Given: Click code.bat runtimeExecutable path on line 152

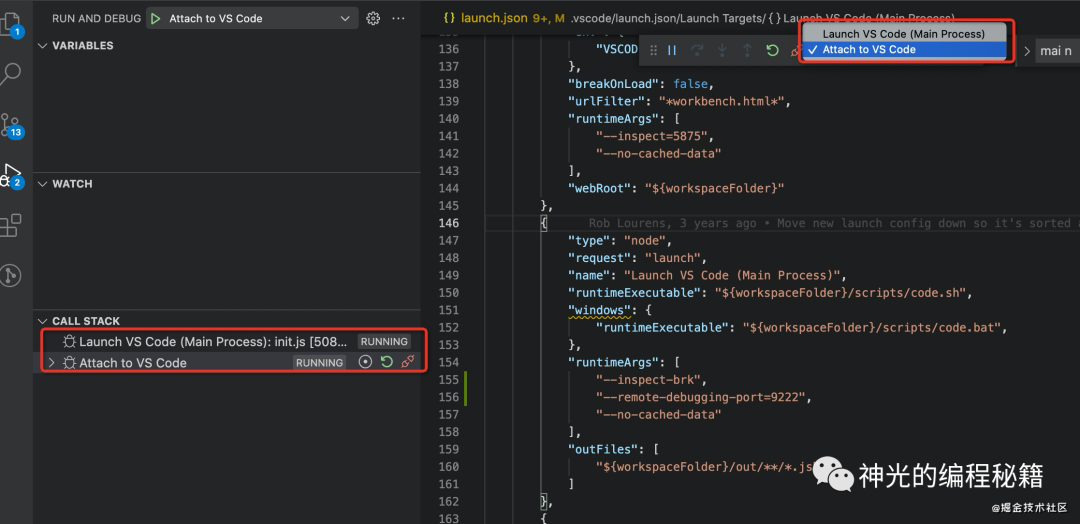Looking at the screenshot, I should pyautogui.click(x=871, y=328).
